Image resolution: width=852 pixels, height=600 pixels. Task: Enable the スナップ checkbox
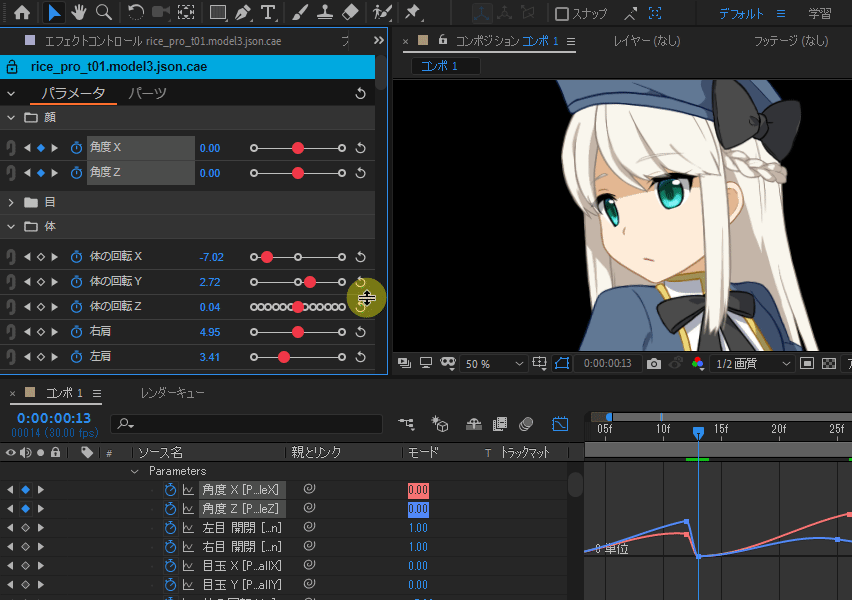[562, 14]
